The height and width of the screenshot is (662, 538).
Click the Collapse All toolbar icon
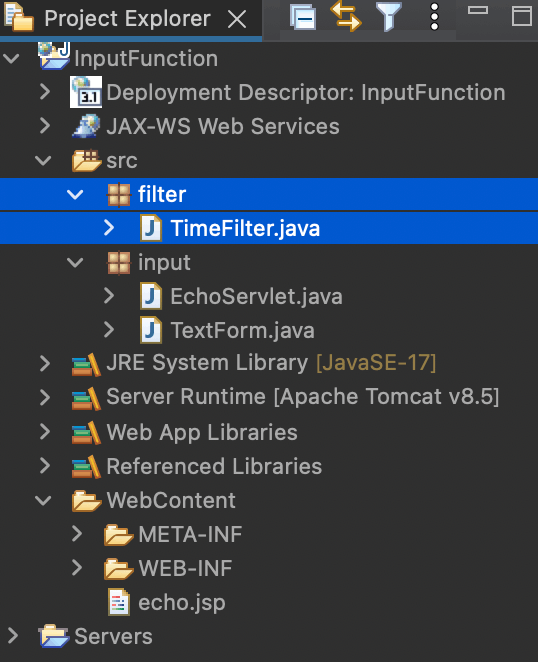pos(303,17)
